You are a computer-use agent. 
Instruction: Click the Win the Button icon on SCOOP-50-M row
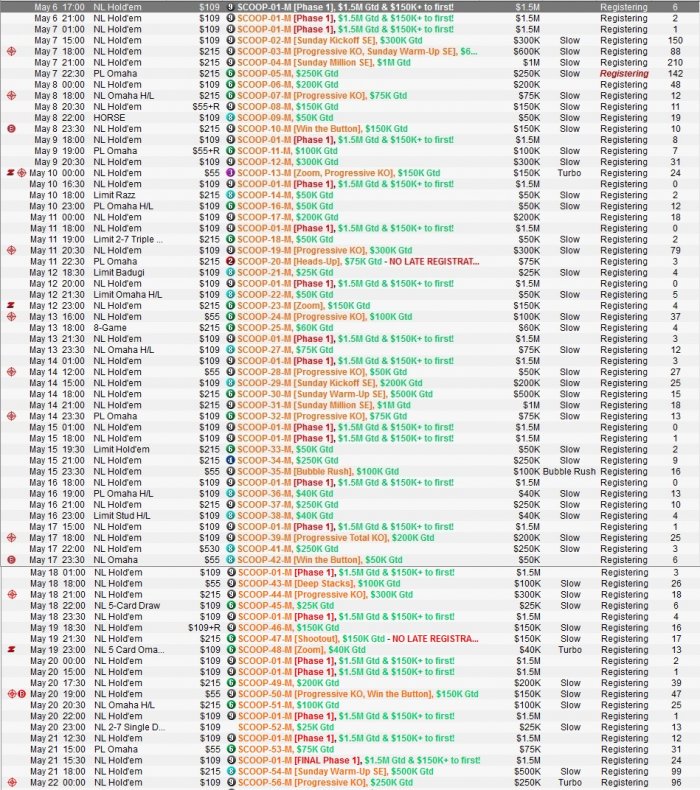(22, 694)
